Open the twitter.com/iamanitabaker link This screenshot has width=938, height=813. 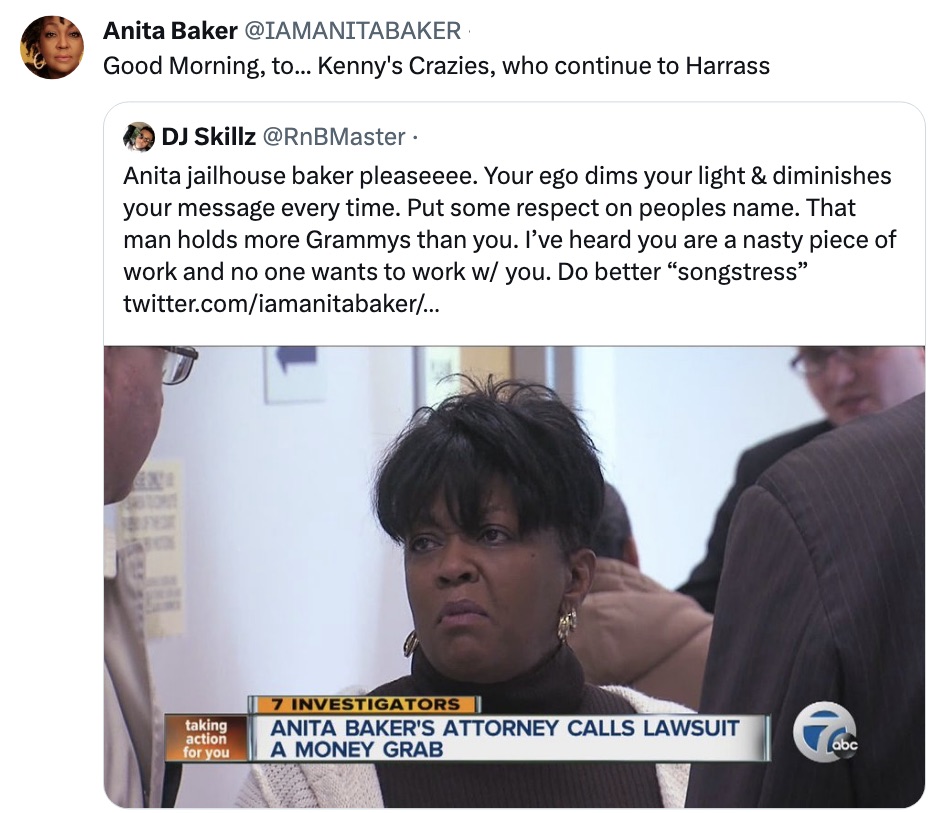click(x=281, y=304)
